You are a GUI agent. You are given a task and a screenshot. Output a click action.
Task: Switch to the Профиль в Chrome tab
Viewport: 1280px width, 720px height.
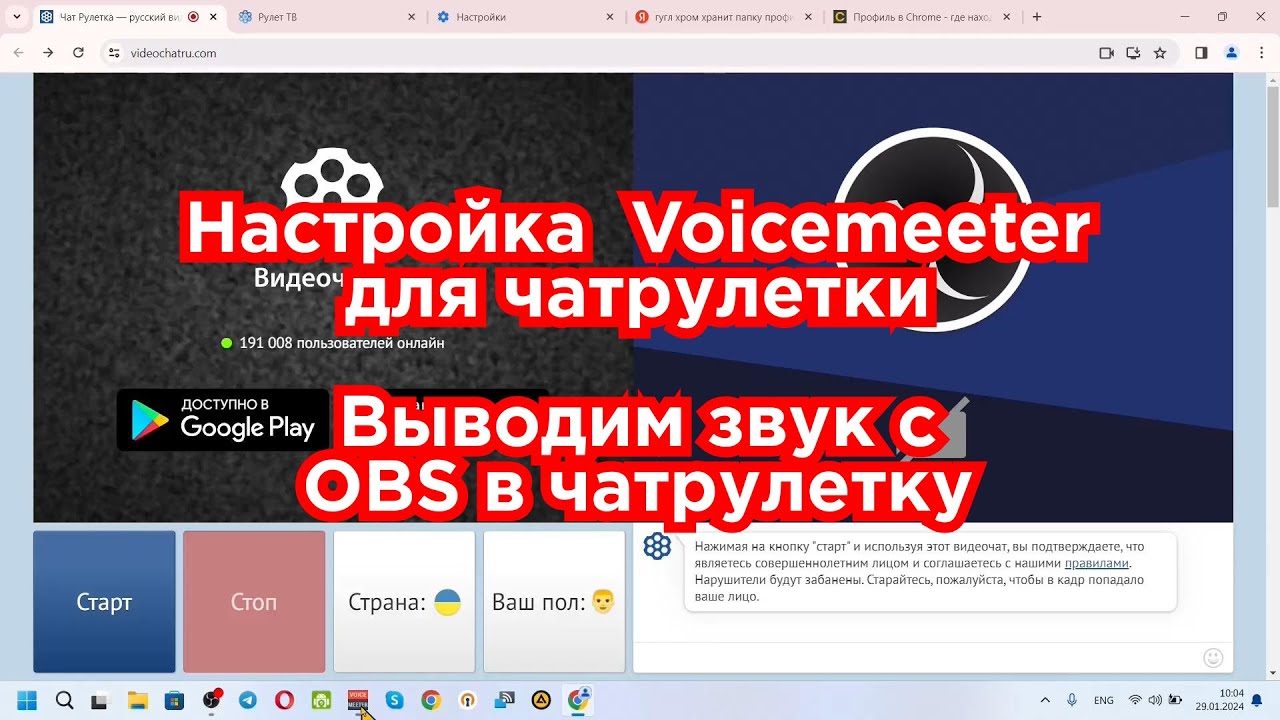[923, 17]
